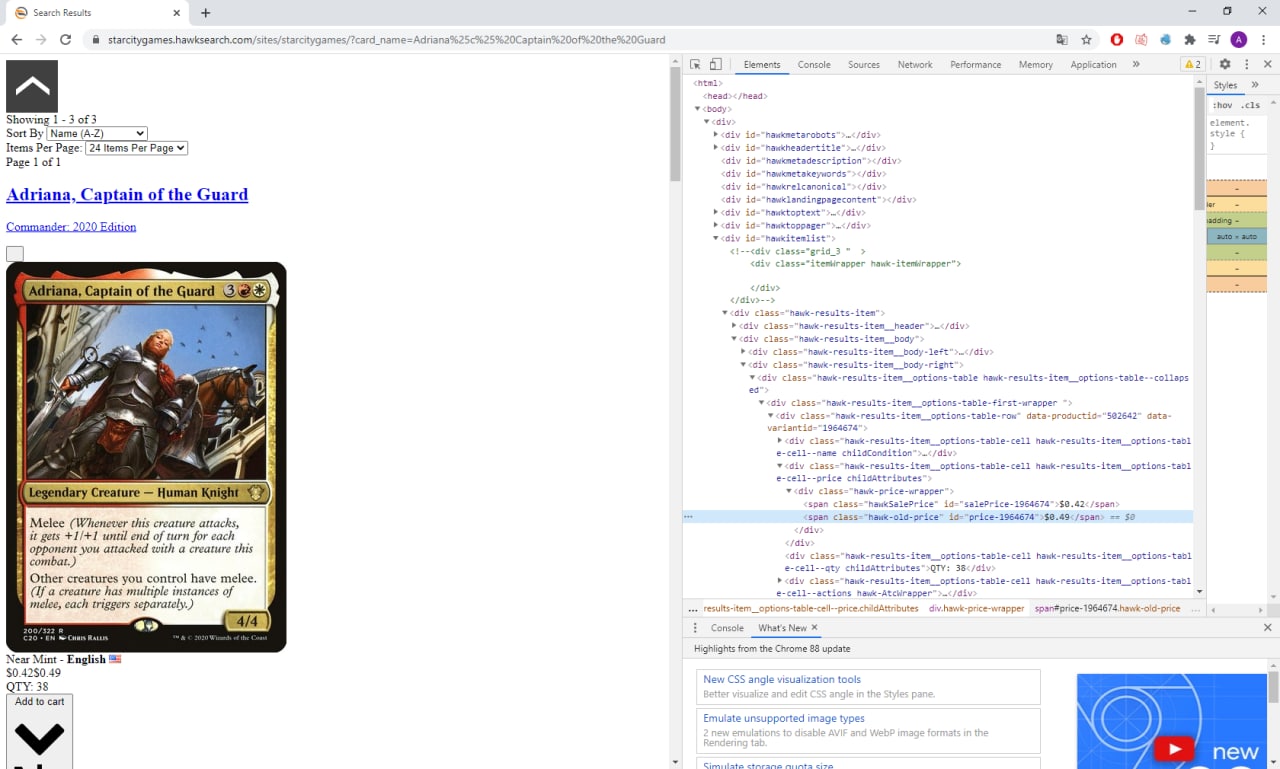This screenshot has height=769, width=1280.
Task: Select div.hawk-price-wrapper in the breadcrumb
Action: click(976, 608)
